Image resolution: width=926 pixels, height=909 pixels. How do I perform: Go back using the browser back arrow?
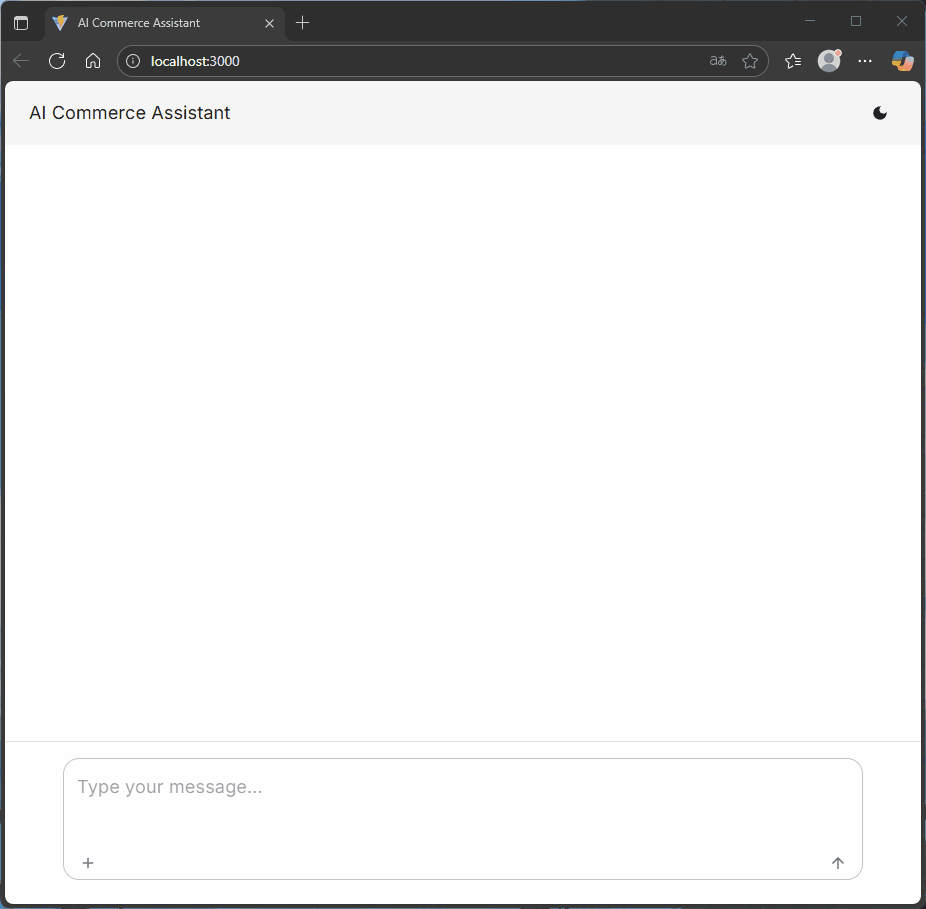tap(21, 61)
